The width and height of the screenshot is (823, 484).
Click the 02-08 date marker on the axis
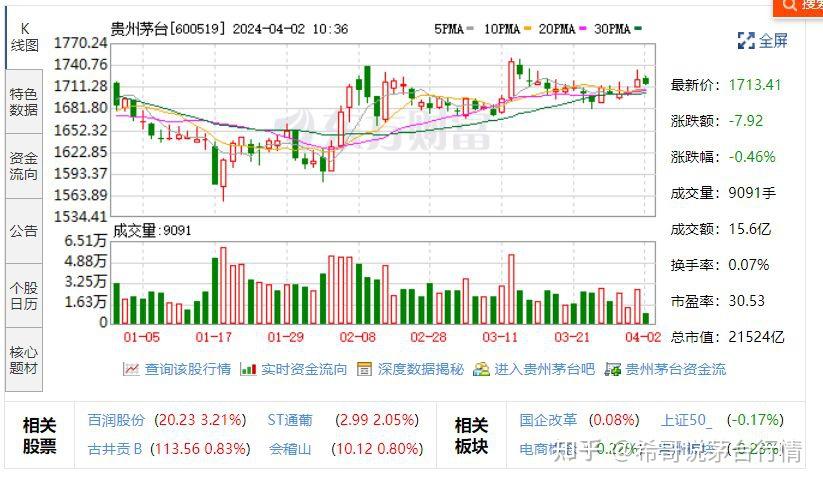357,337
